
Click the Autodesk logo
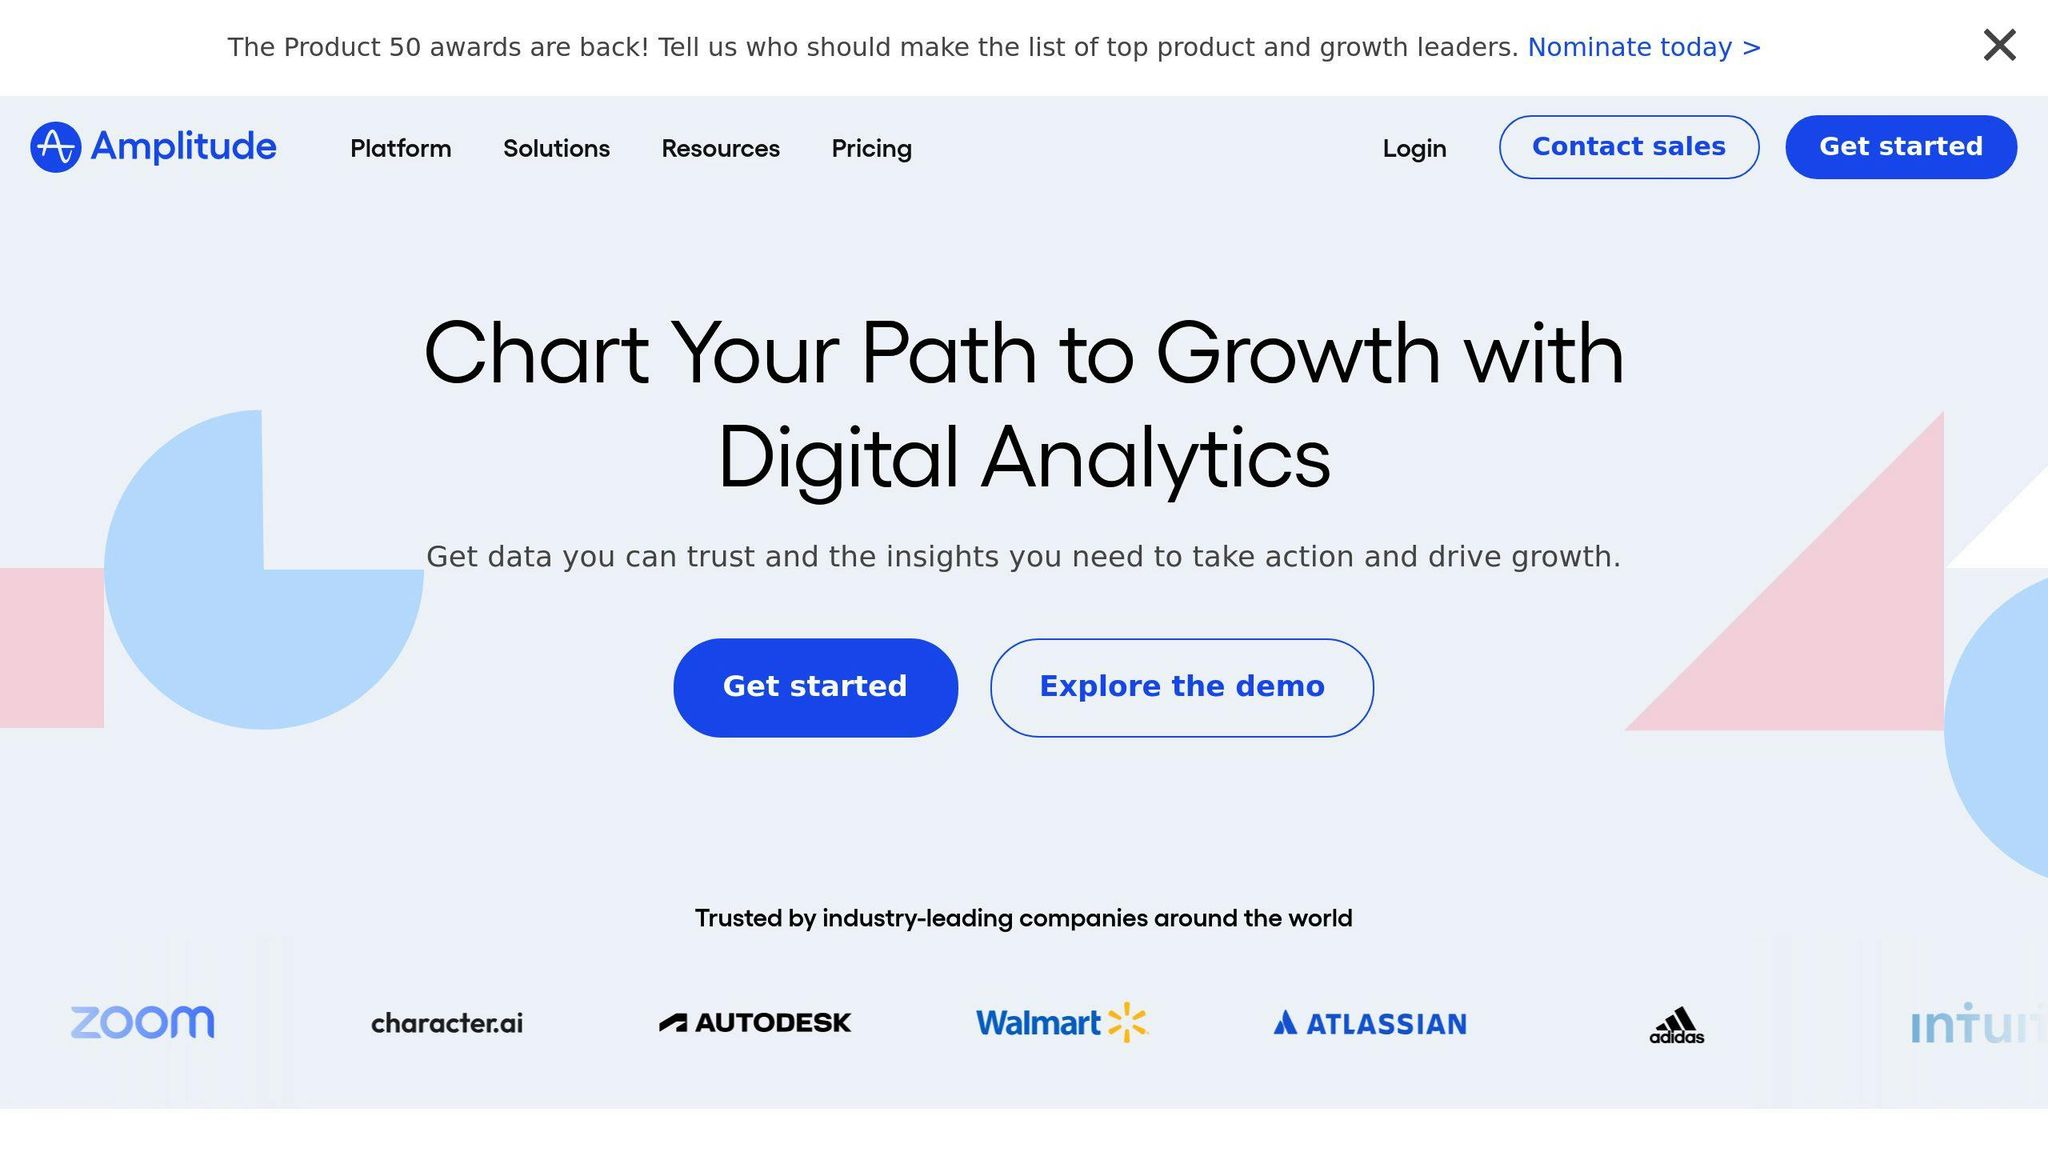coord(755,1022)
